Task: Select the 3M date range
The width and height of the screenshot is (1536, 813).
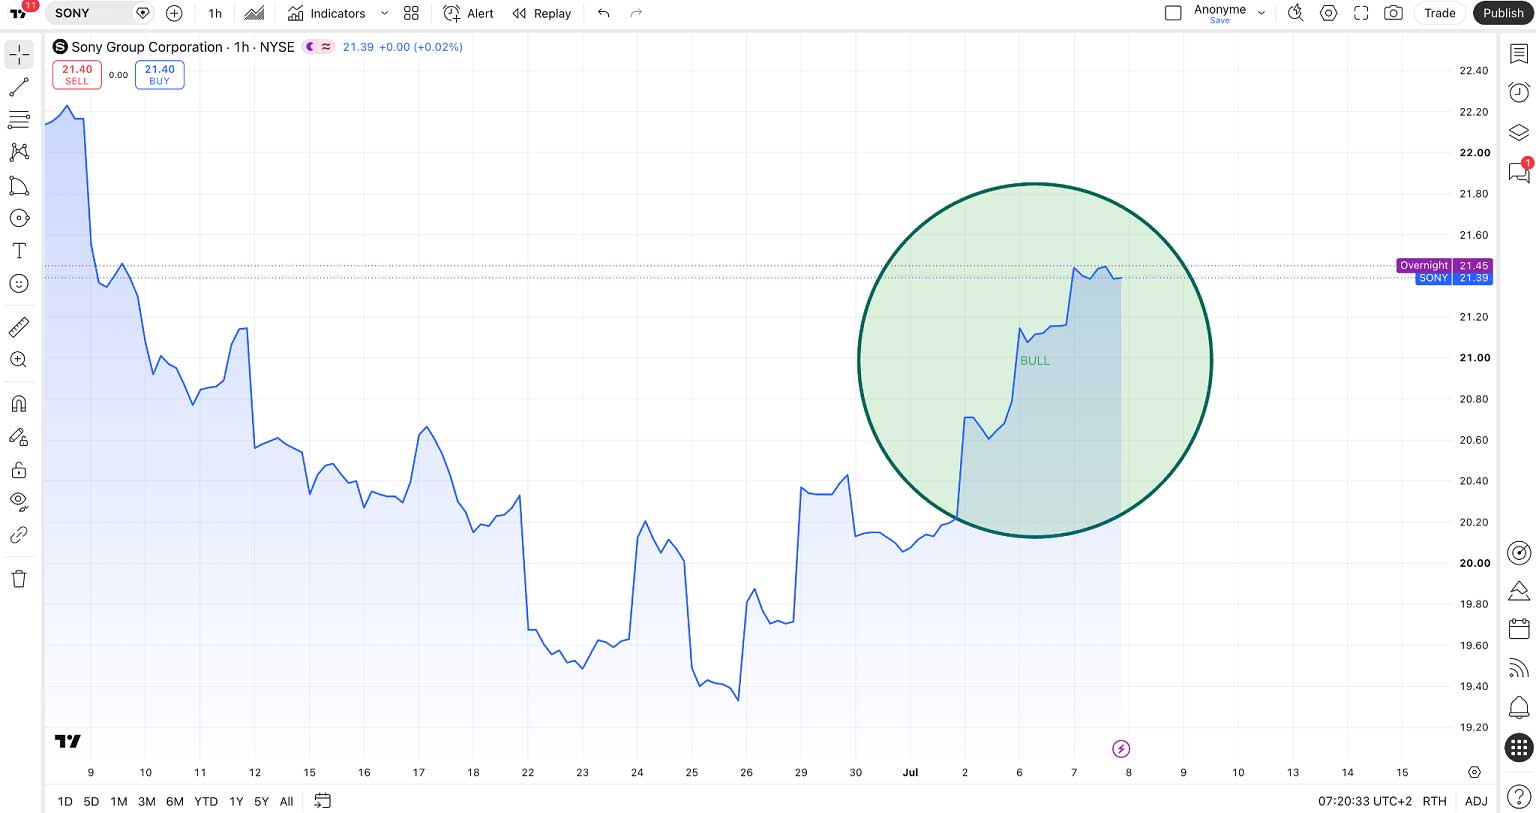Action: point(147,801)
